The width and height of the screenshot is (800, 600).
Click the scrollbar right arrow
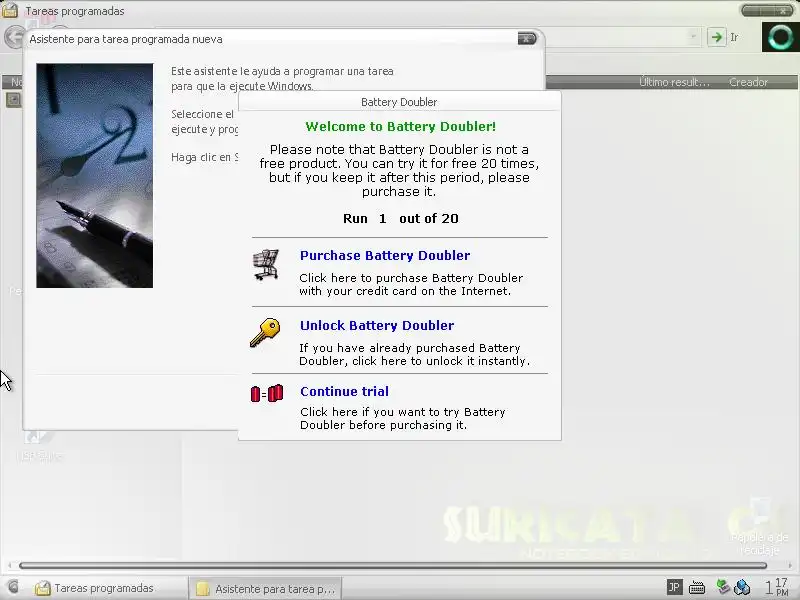tap(790, 565)
